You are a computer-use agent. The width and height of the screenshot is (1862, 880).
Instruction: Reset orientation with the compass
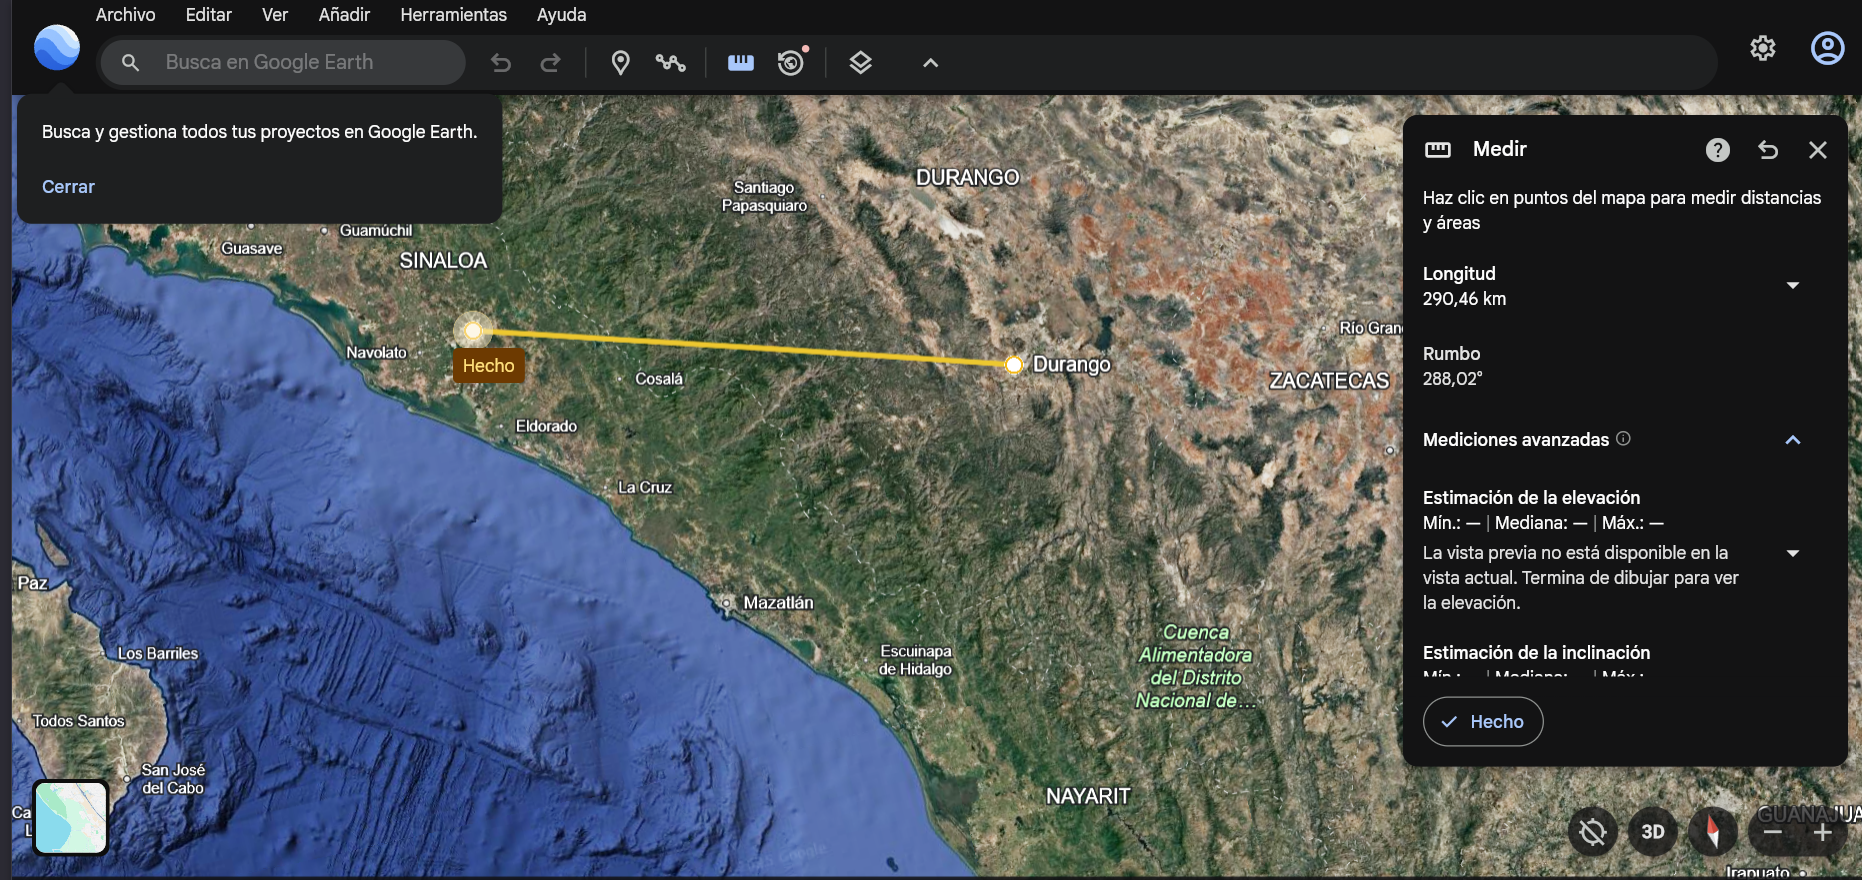[1713, 832]
